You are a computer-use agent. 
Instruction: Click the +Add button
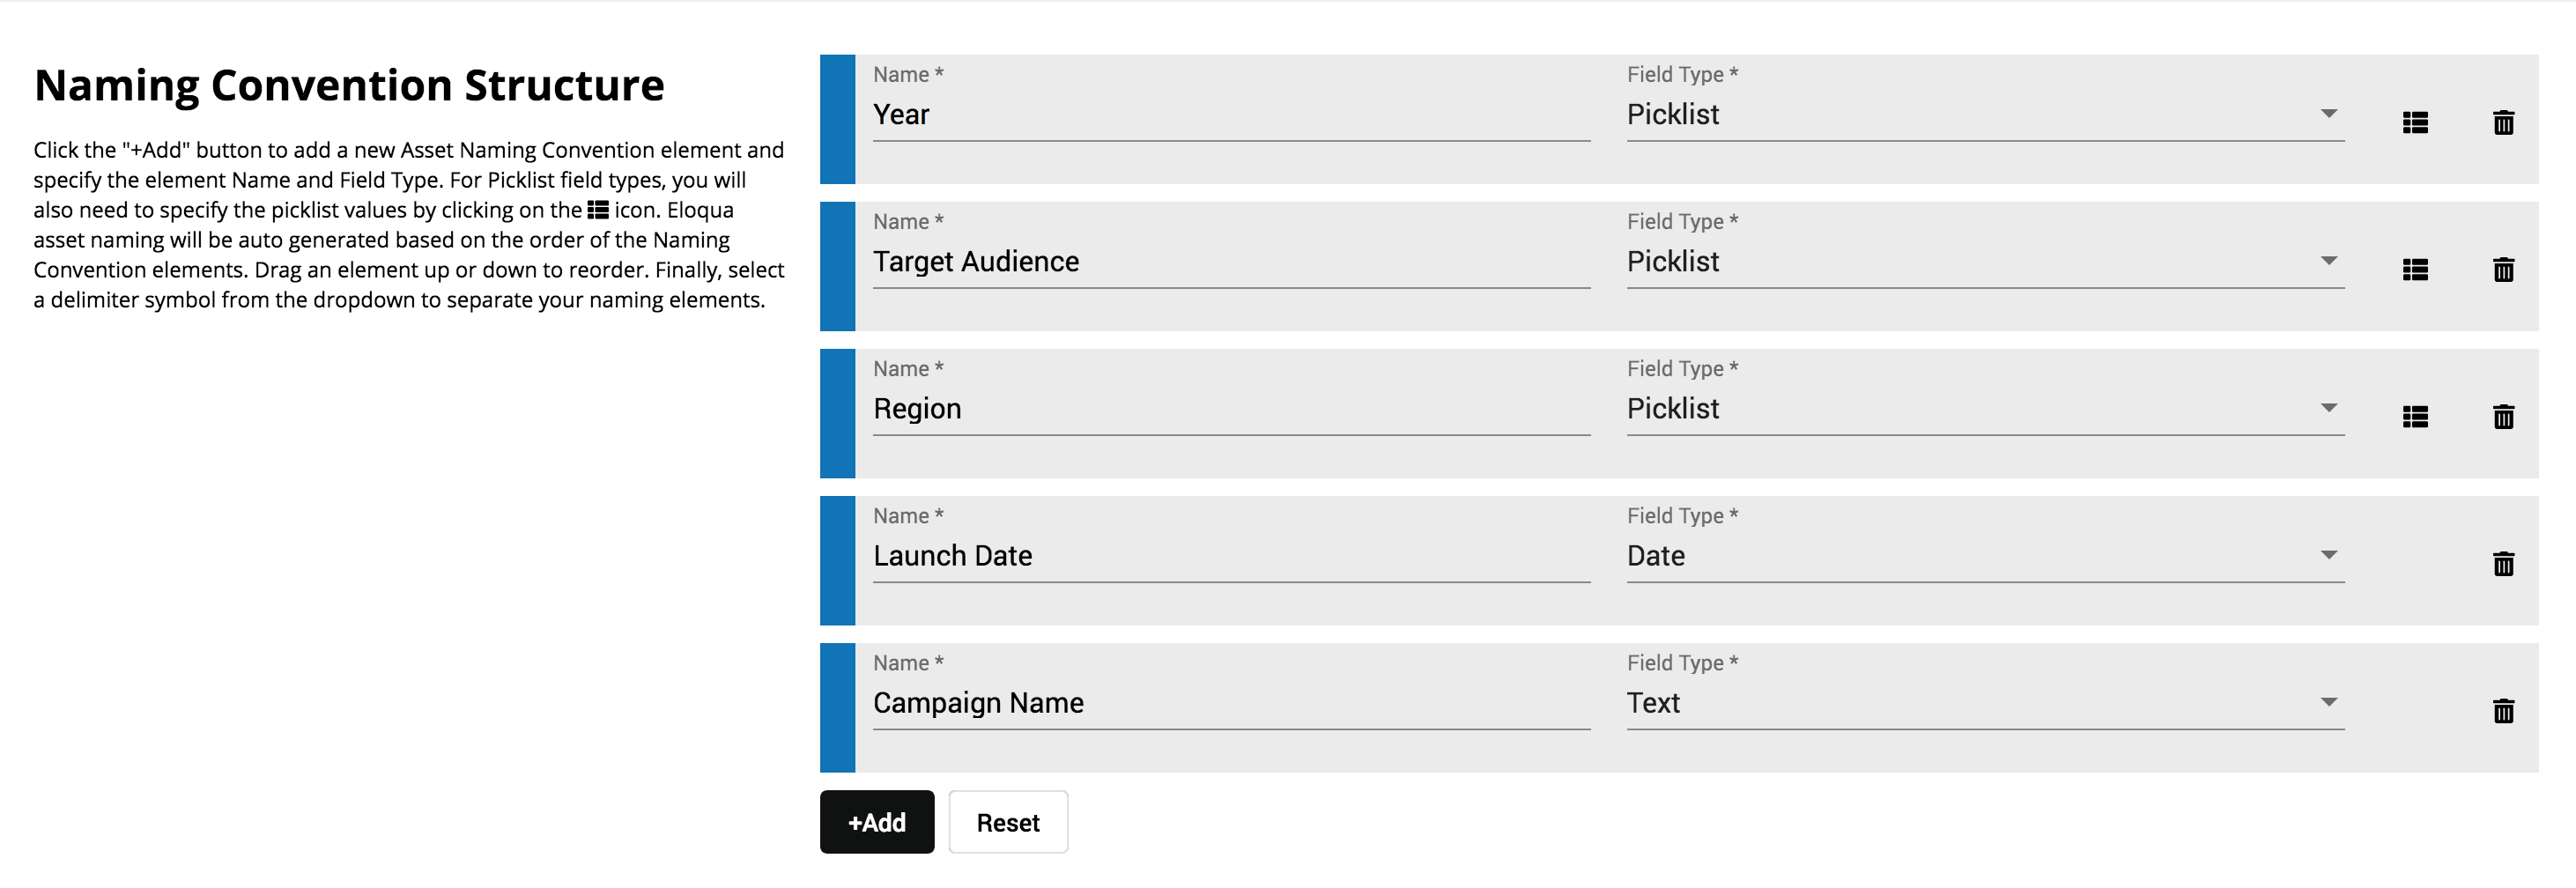(x=877, y=822)
